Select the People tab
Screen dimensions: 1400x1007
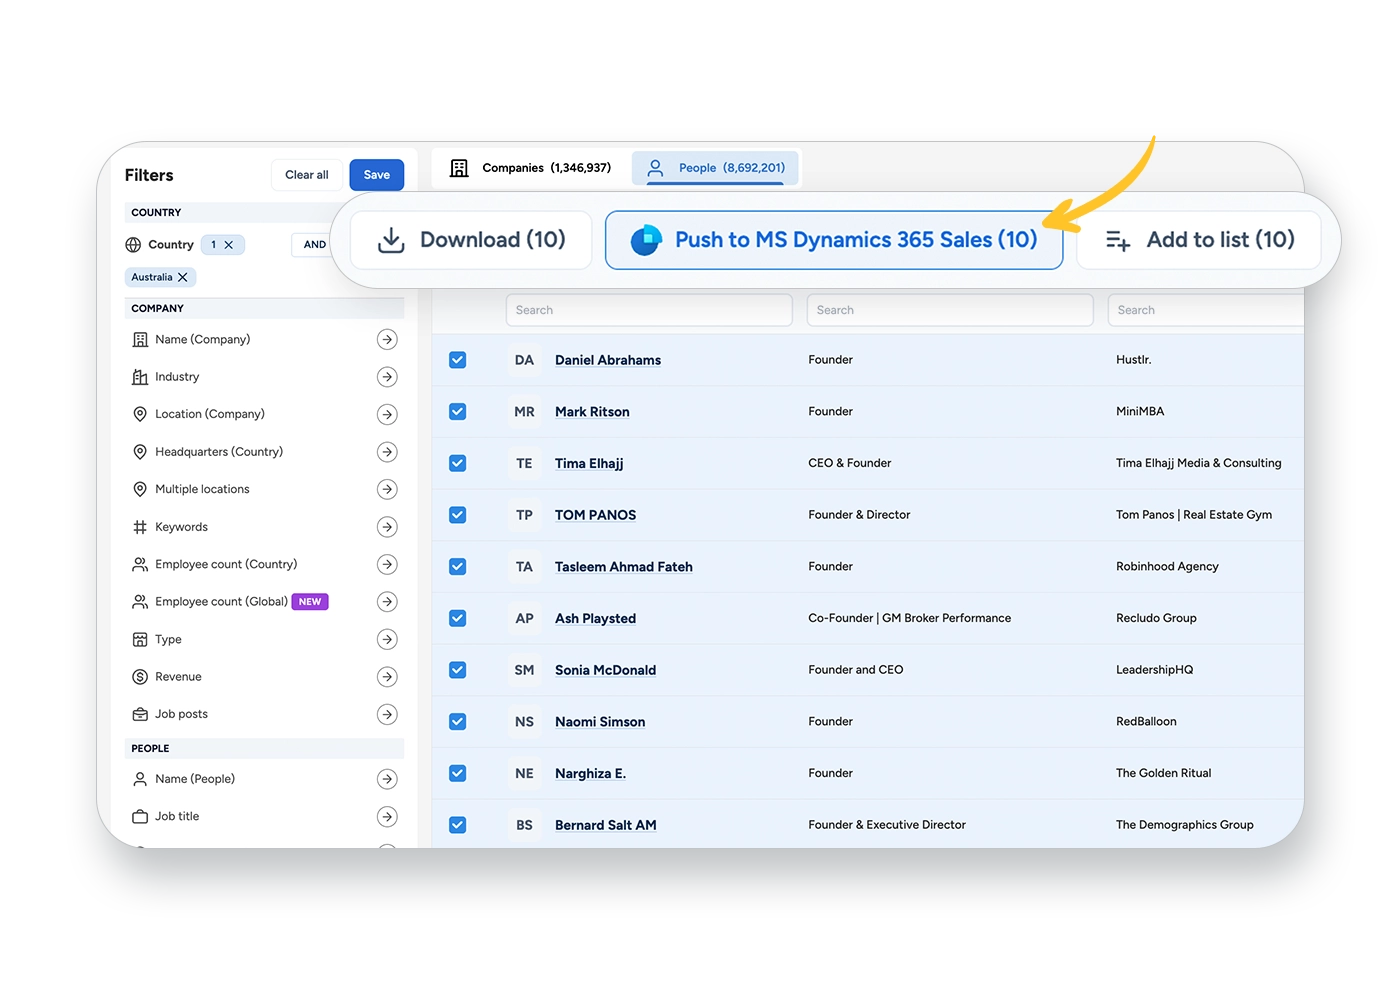coord(716,168)
